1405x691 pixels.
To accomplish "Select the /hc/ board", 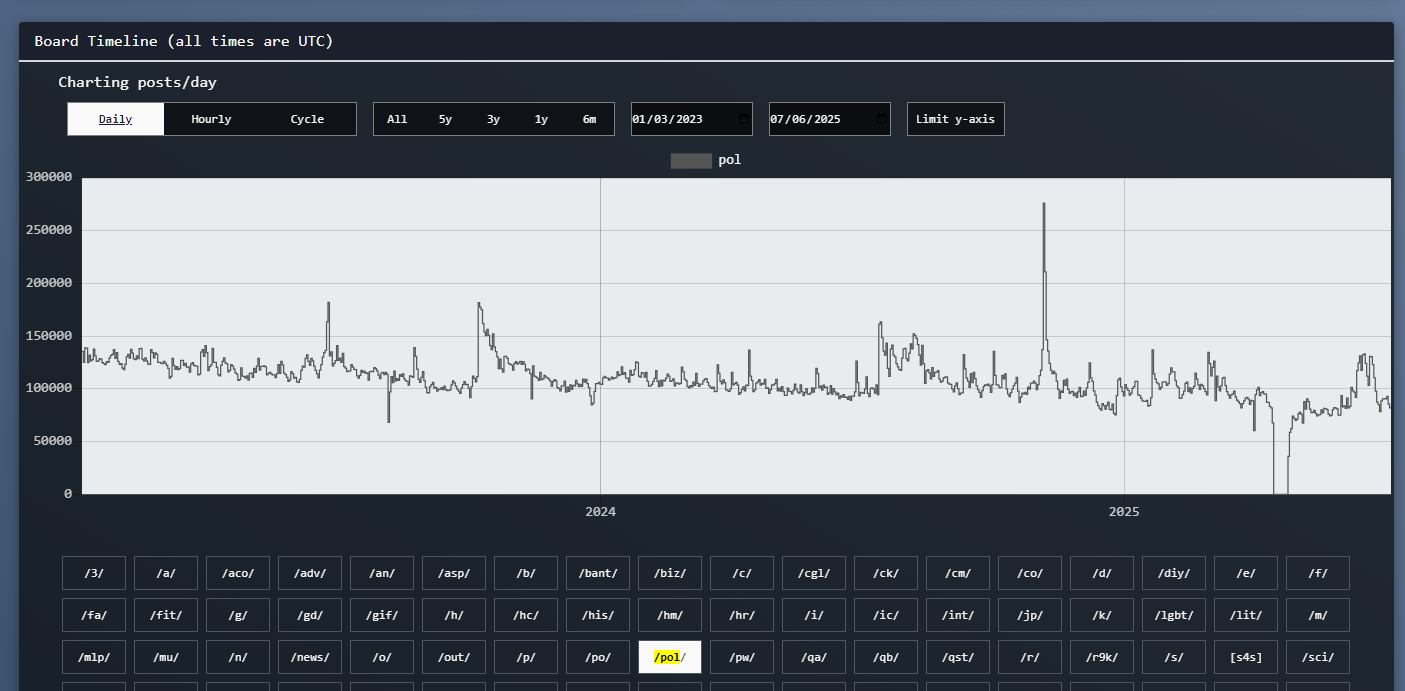I will point(526,615).
